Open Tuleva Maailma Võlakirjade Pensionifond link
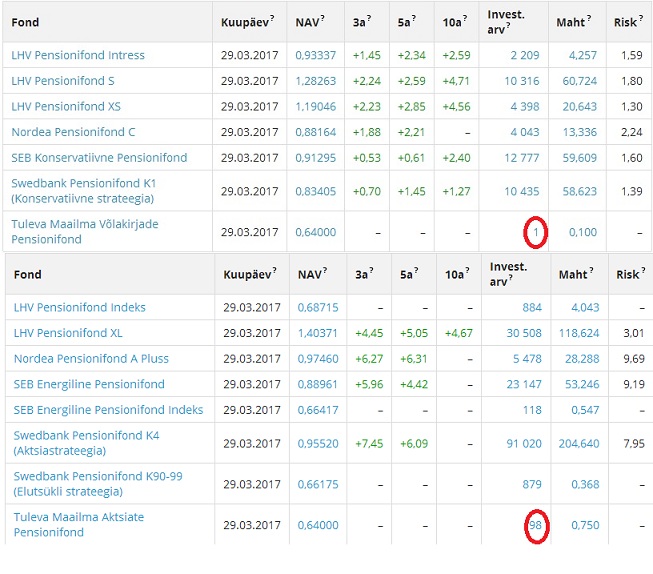Viewport: 653px width, 574px height. click(x=85, y=232)
